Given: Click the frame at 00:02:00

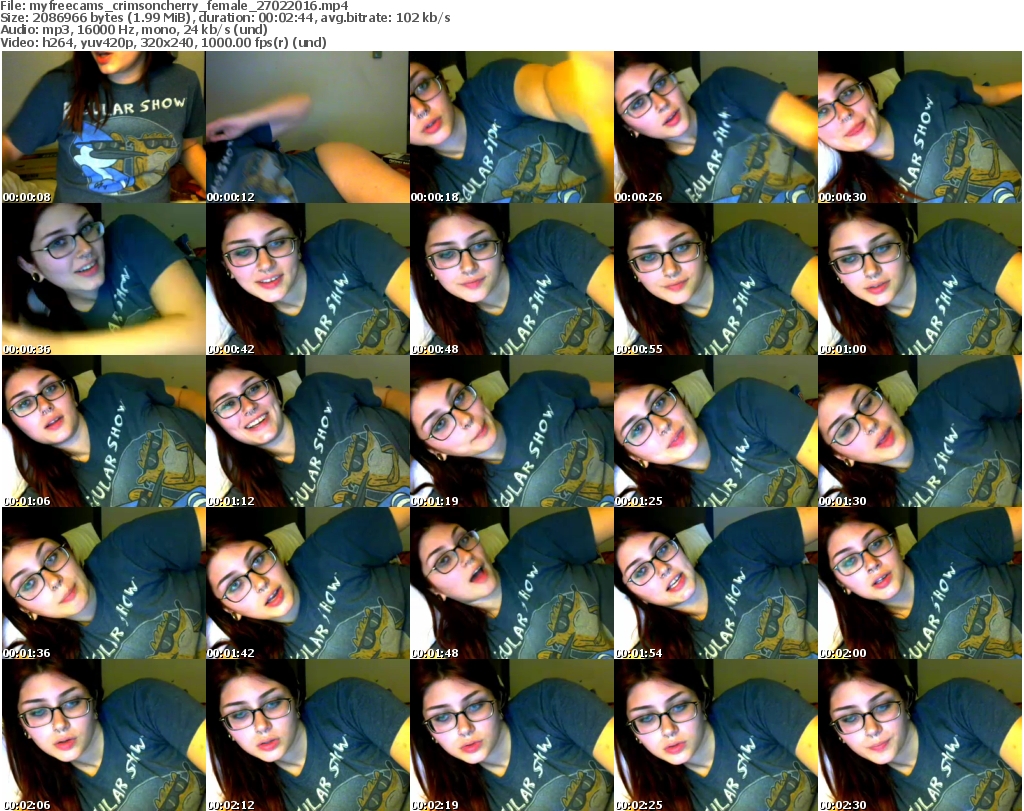Looking at the screenshot, I should coord(919,583).
